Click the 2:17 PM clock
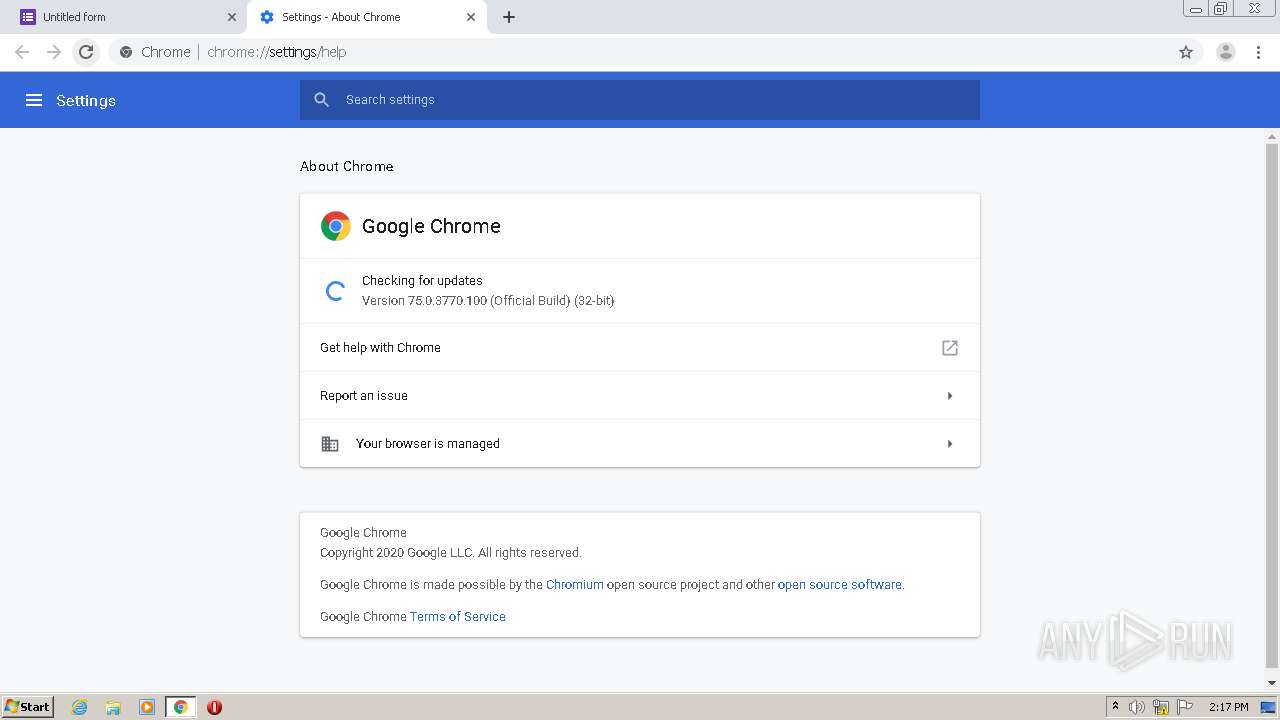The image size is (1280, 720). [1229, 707]
